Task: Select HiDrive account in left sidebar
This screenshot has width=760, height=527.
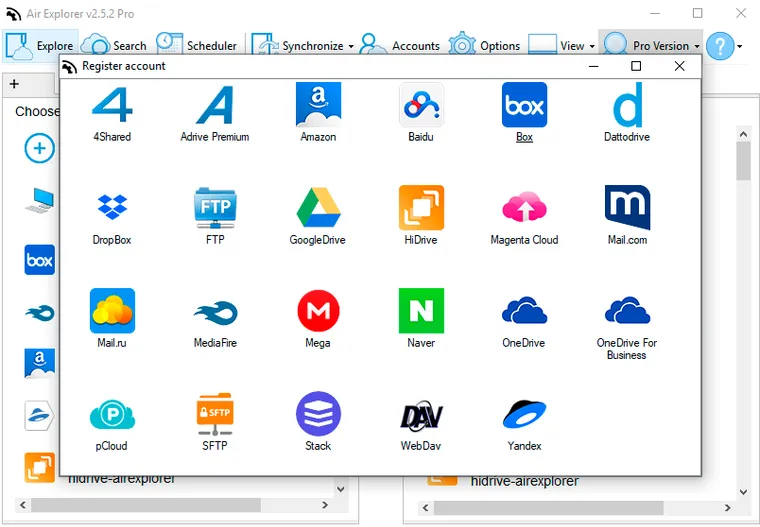Action: (40, 468)
